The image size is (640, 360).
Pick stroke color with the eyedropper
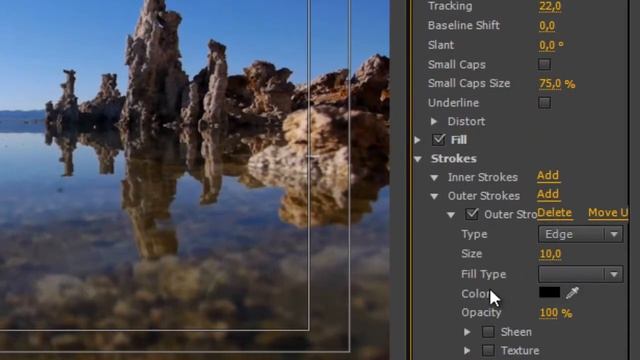pos(572,292)
